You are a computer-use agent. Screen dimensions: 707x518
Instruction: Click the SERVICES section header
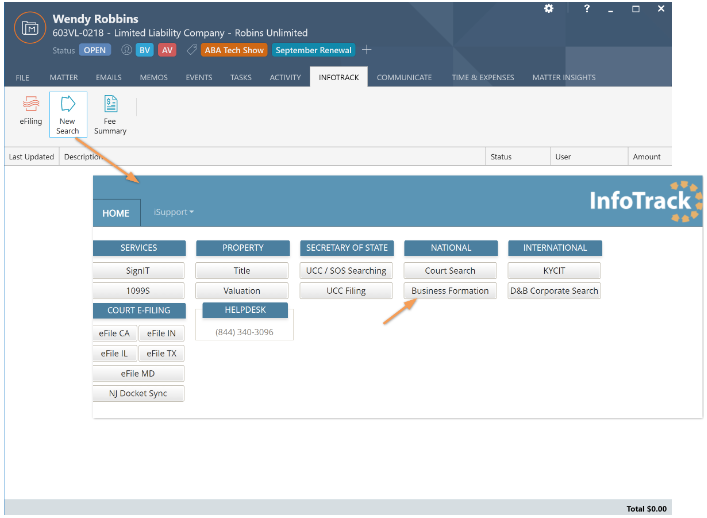pos(139,248)
